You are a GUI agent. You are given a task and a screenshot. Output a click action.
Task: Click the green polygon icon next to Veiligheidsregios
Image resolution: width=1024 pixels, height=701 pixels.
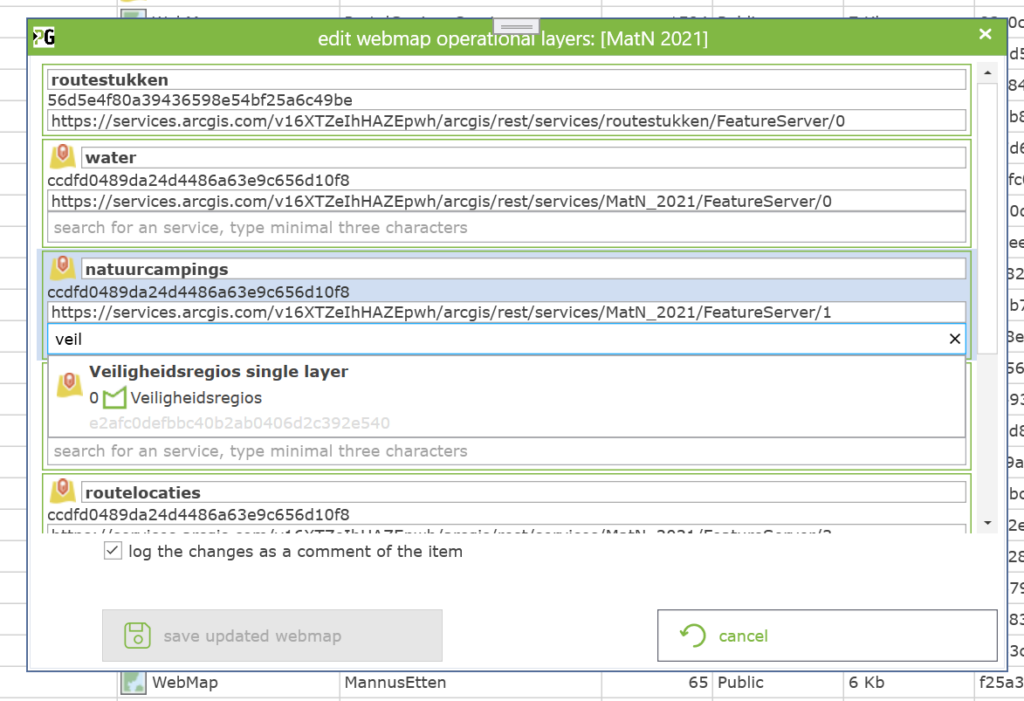(x=114, y=397)
